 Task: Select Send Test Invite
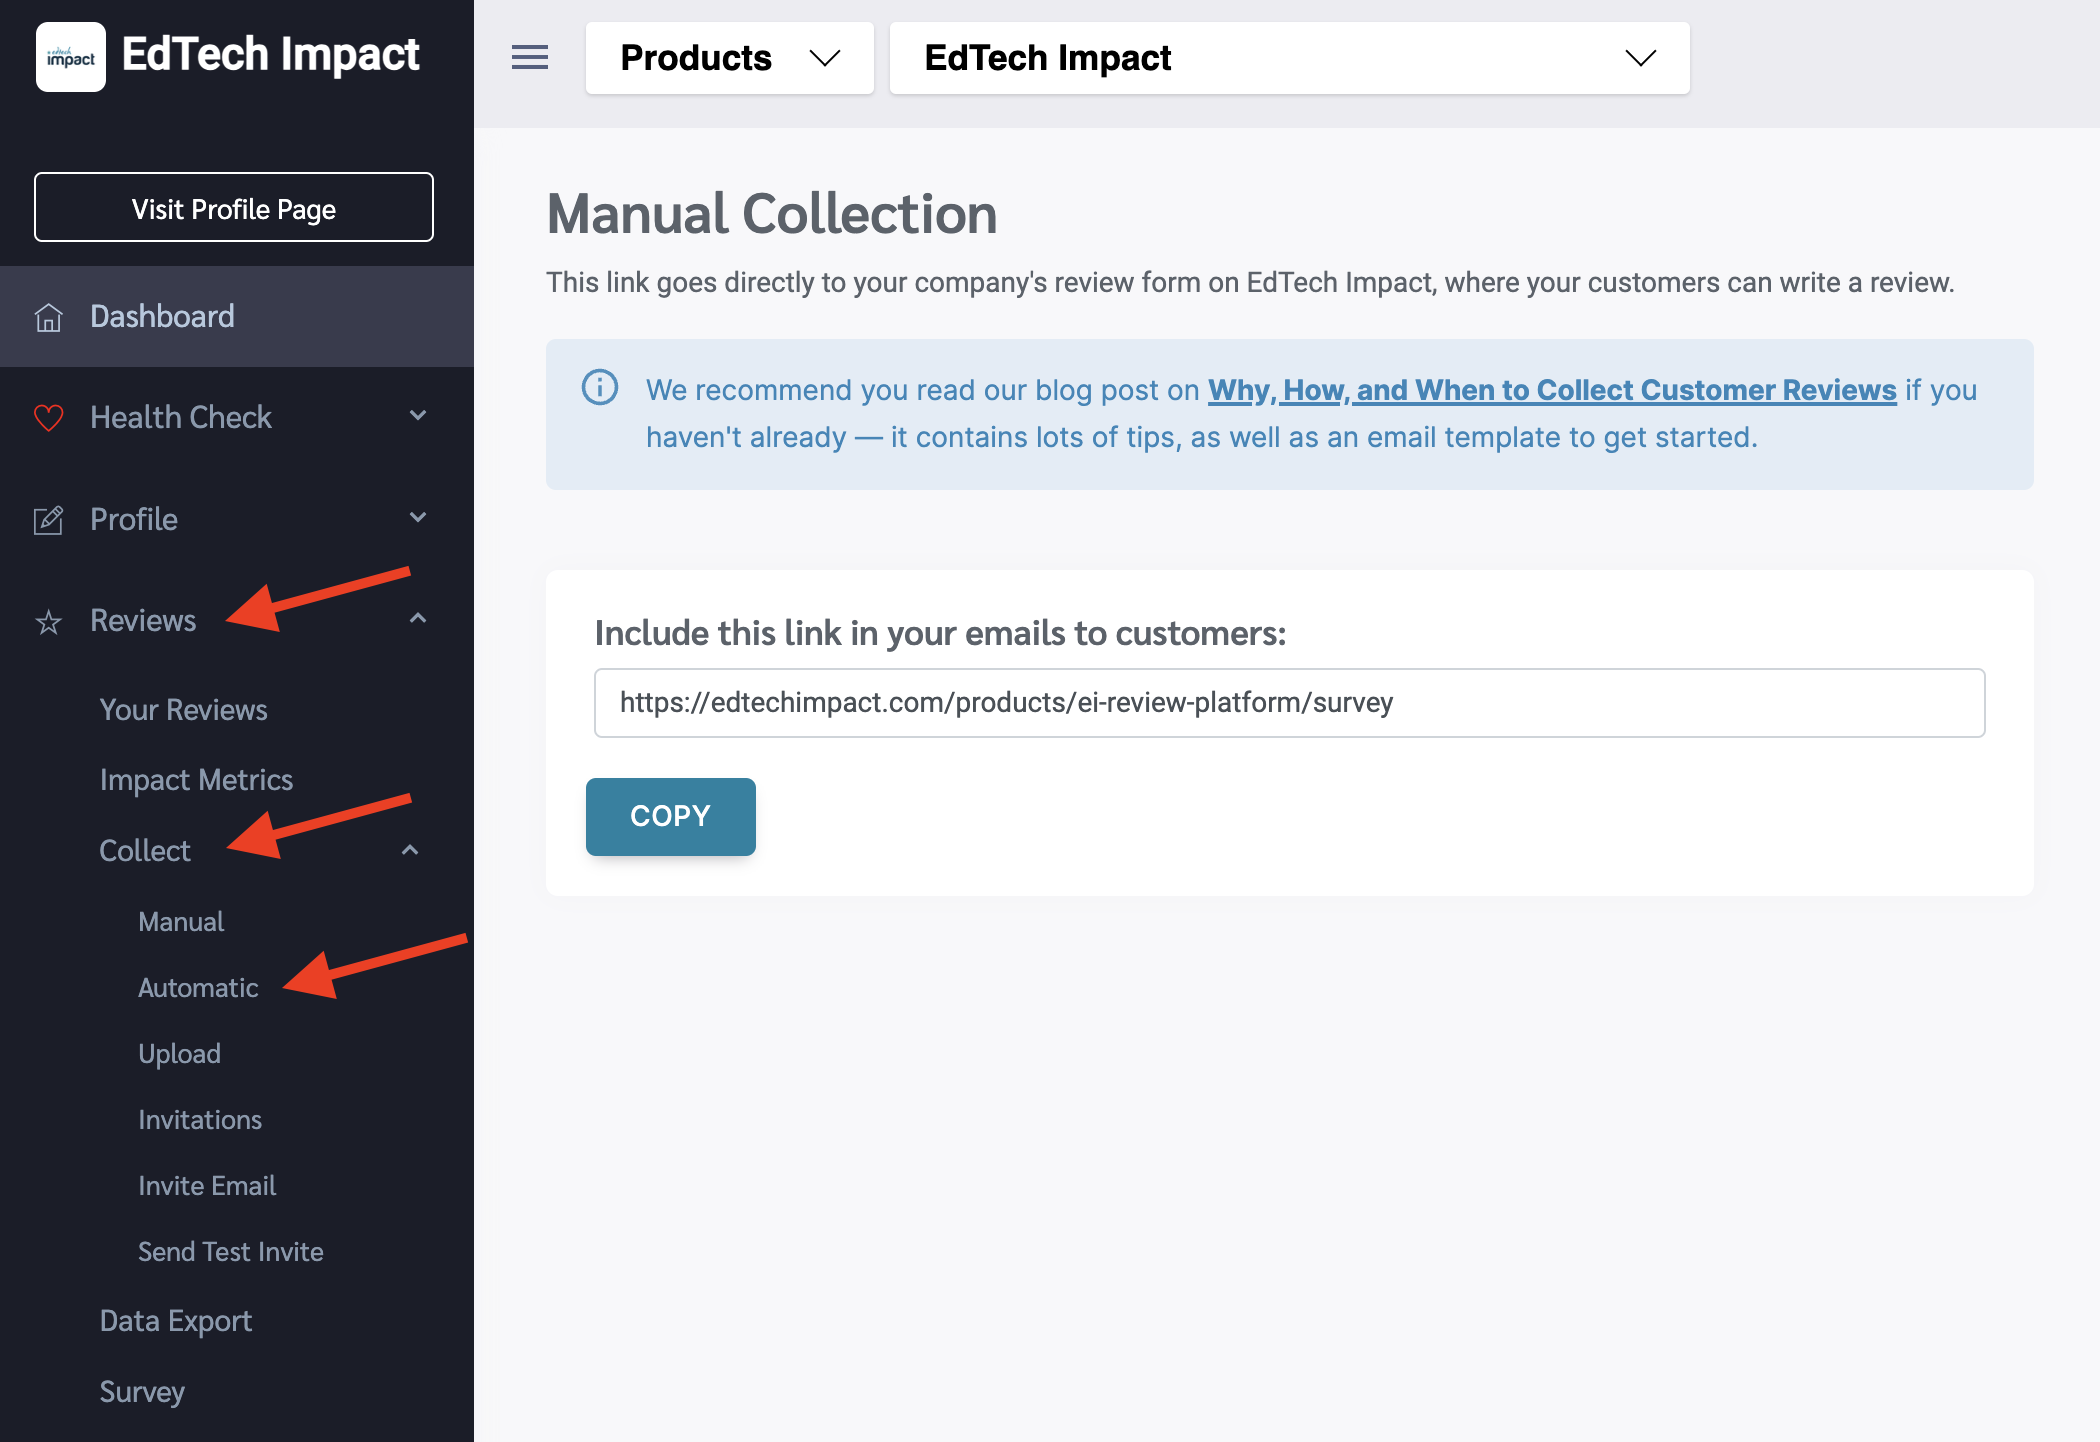coord(231,1252)
